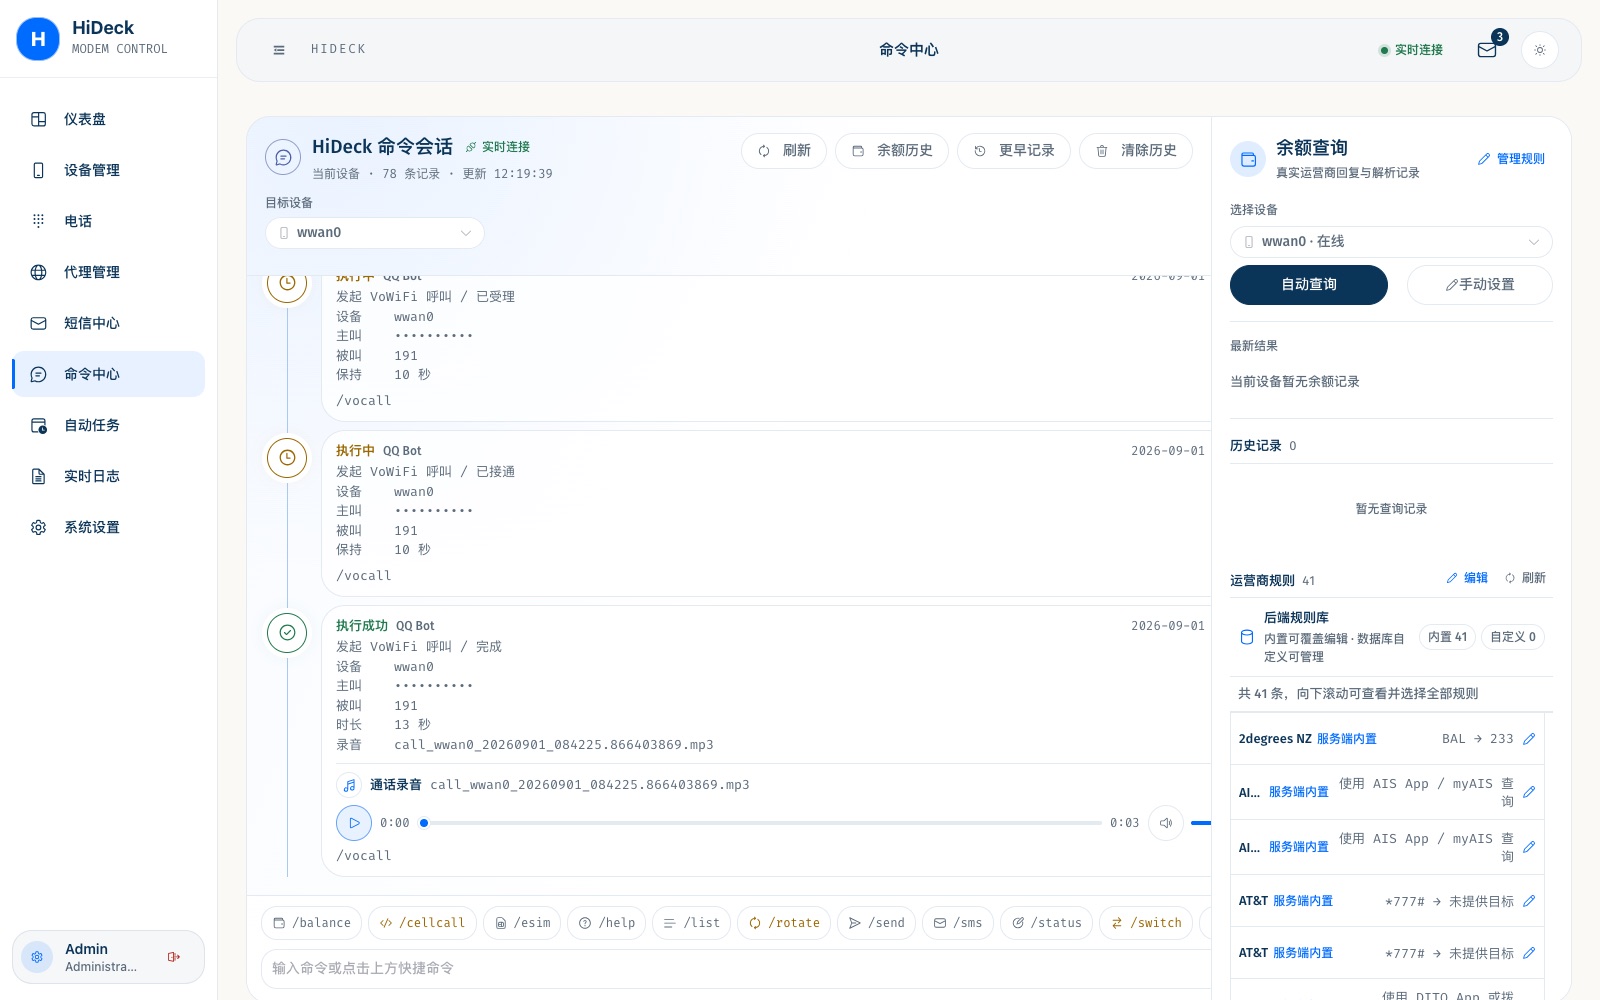Select the 内置 41 filter chip

[1447, 637]
